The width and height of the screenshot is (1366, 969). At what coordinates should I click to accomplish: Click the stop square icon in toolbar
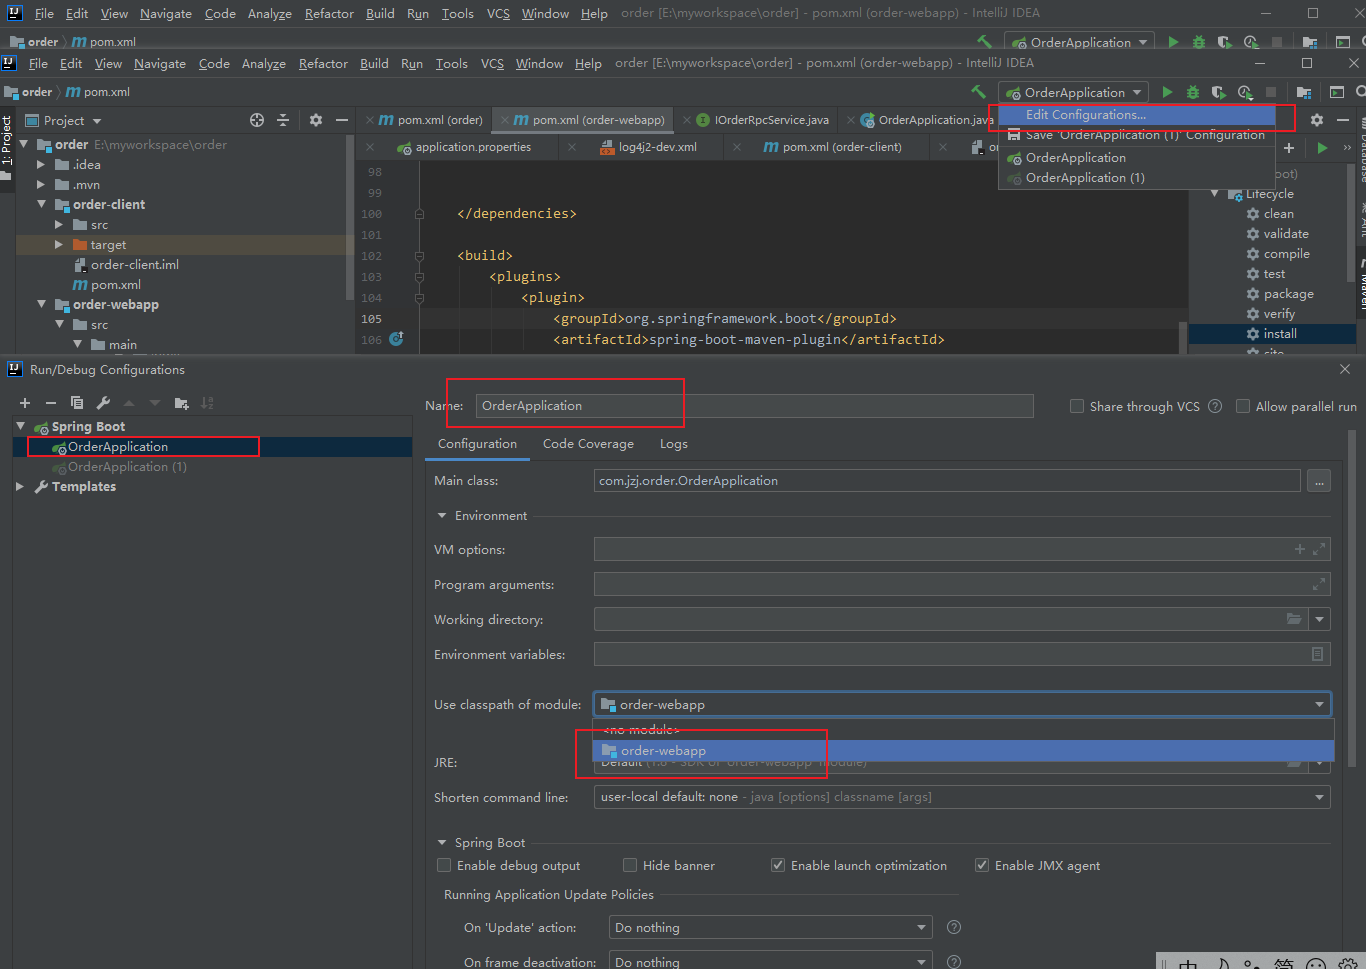(x=1271, y=92)
